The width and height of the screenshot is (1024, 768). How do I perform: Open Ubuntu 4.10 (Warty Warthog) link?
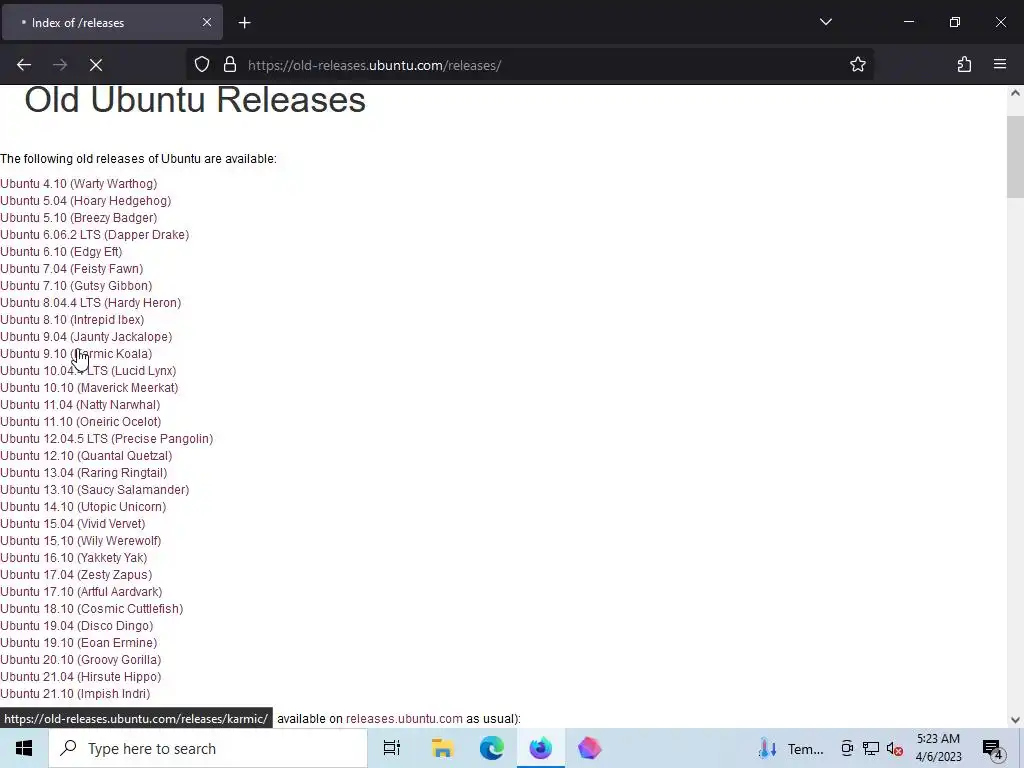click(78, 184)
